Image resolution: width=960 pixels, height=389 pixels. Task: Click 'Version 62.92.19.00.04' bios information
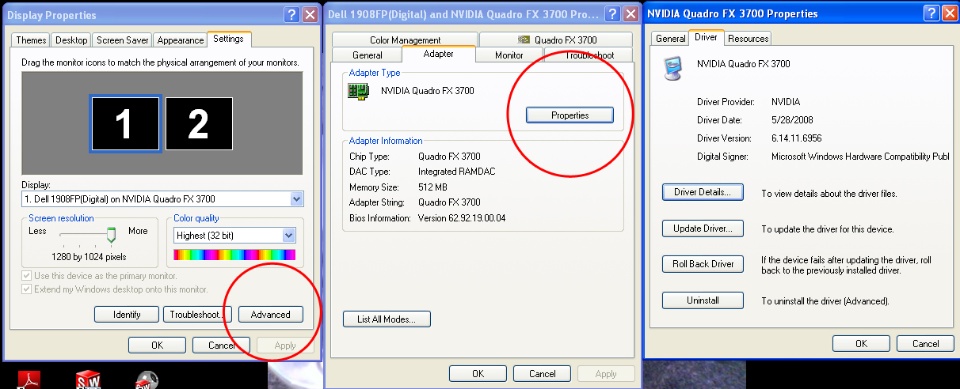[462, 217]
